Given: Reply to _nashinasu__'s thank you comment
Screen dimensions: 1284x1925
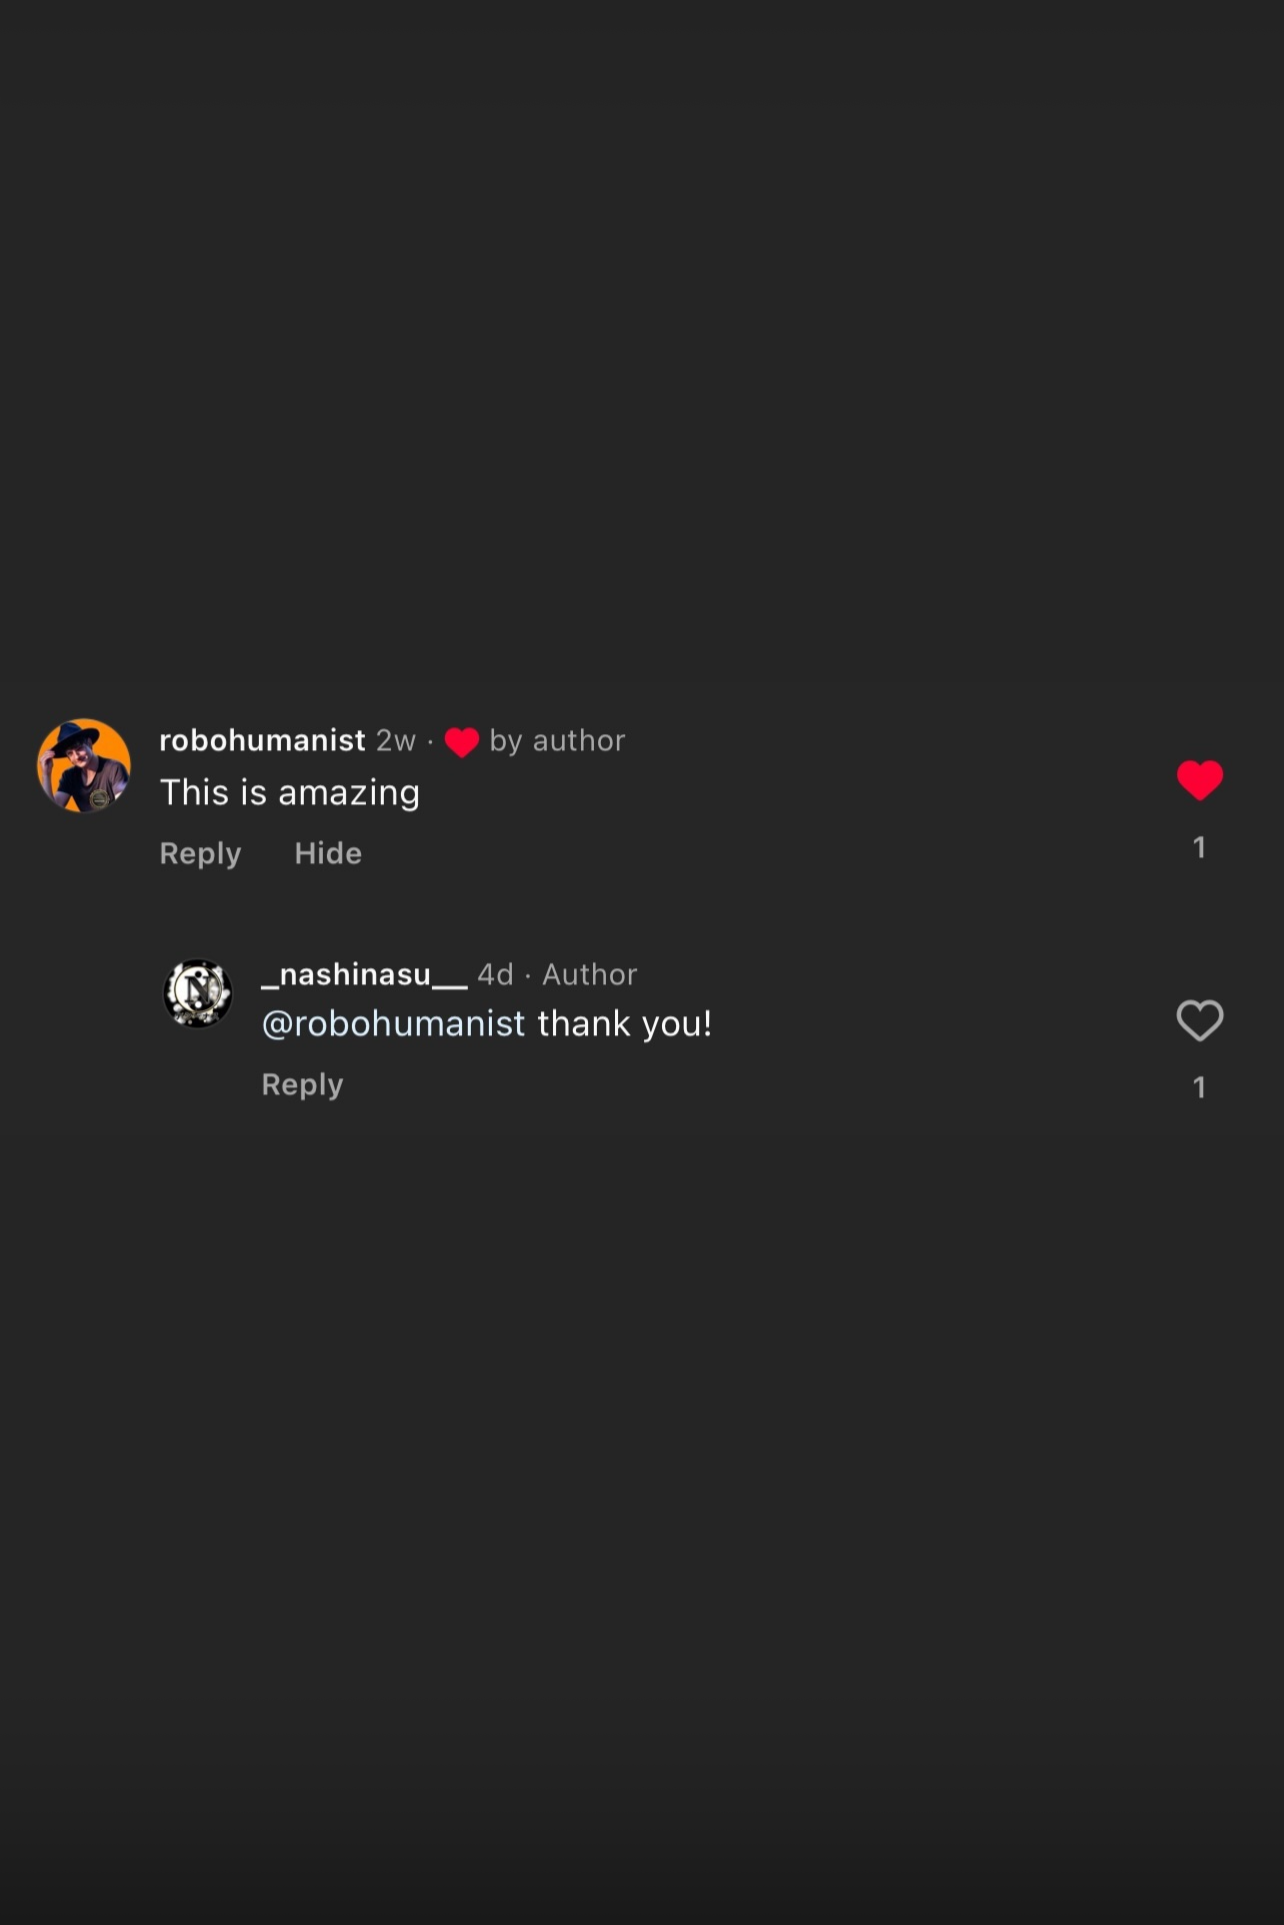Looking at the screenshot, I should [x=302, y=1084].
